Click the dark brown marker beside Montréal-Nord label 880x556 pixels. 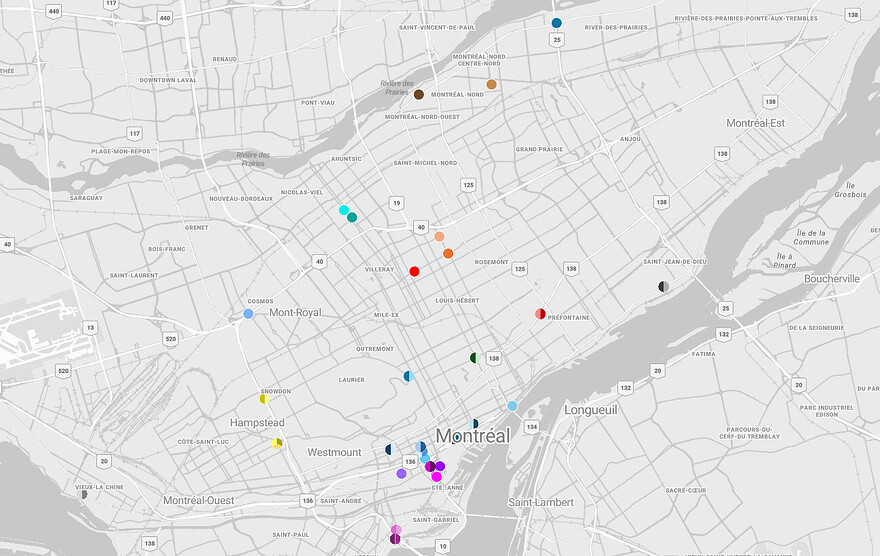419,94
